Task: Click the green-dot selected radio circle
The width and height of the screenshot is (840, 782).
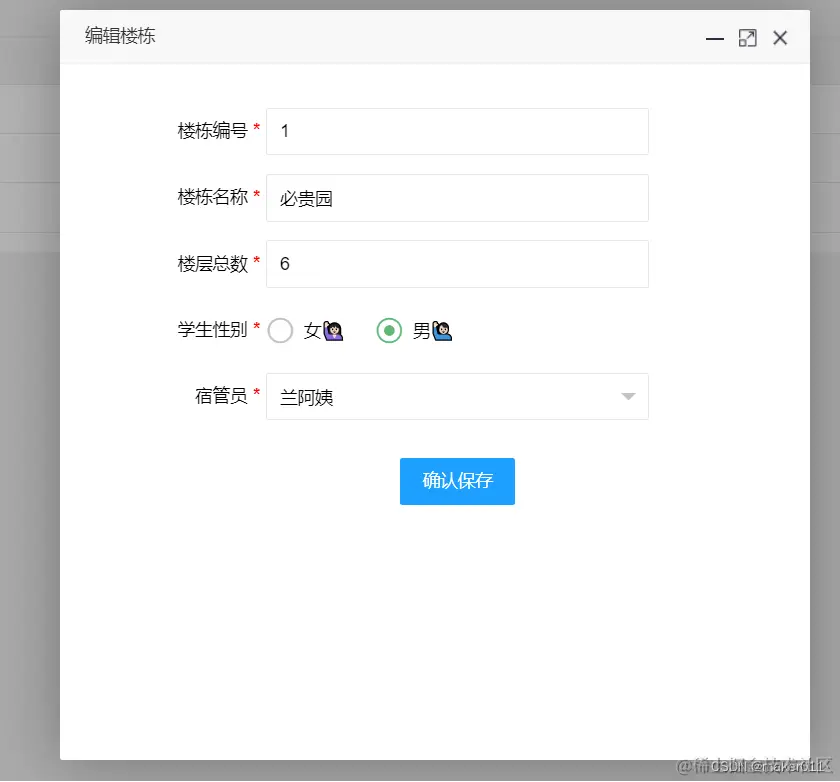Action: tap(389, 330)
